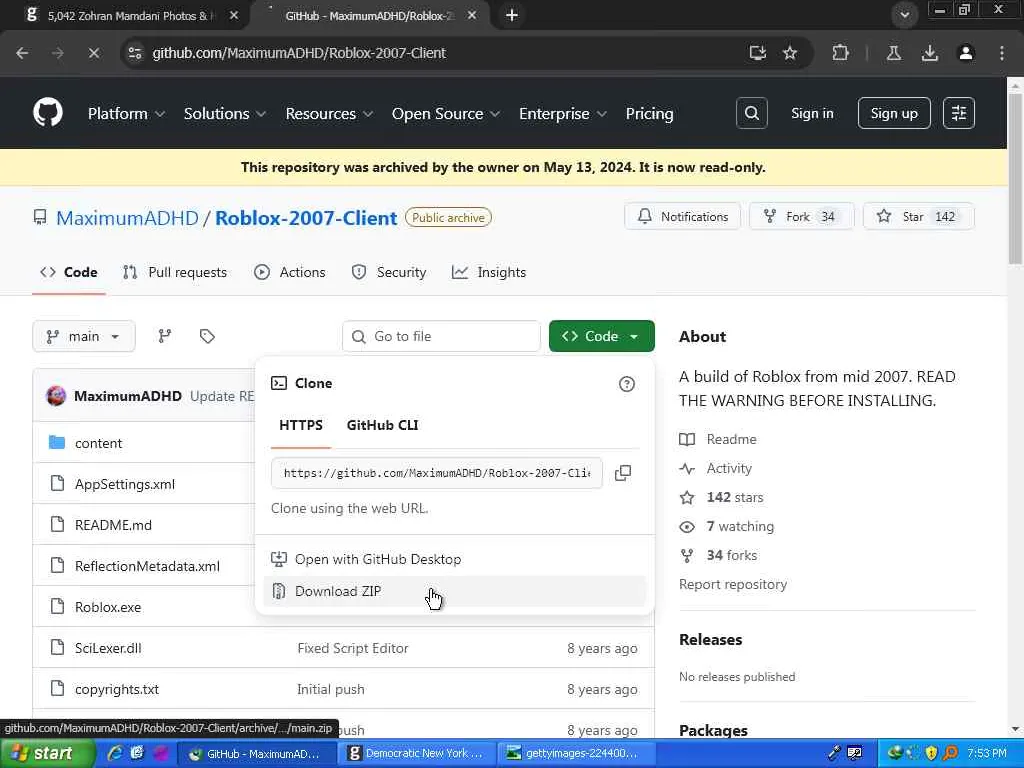This screenshot has height=768, width=1024.
Task: Expand the Solutions menu
Action: (x=225, y=114)
